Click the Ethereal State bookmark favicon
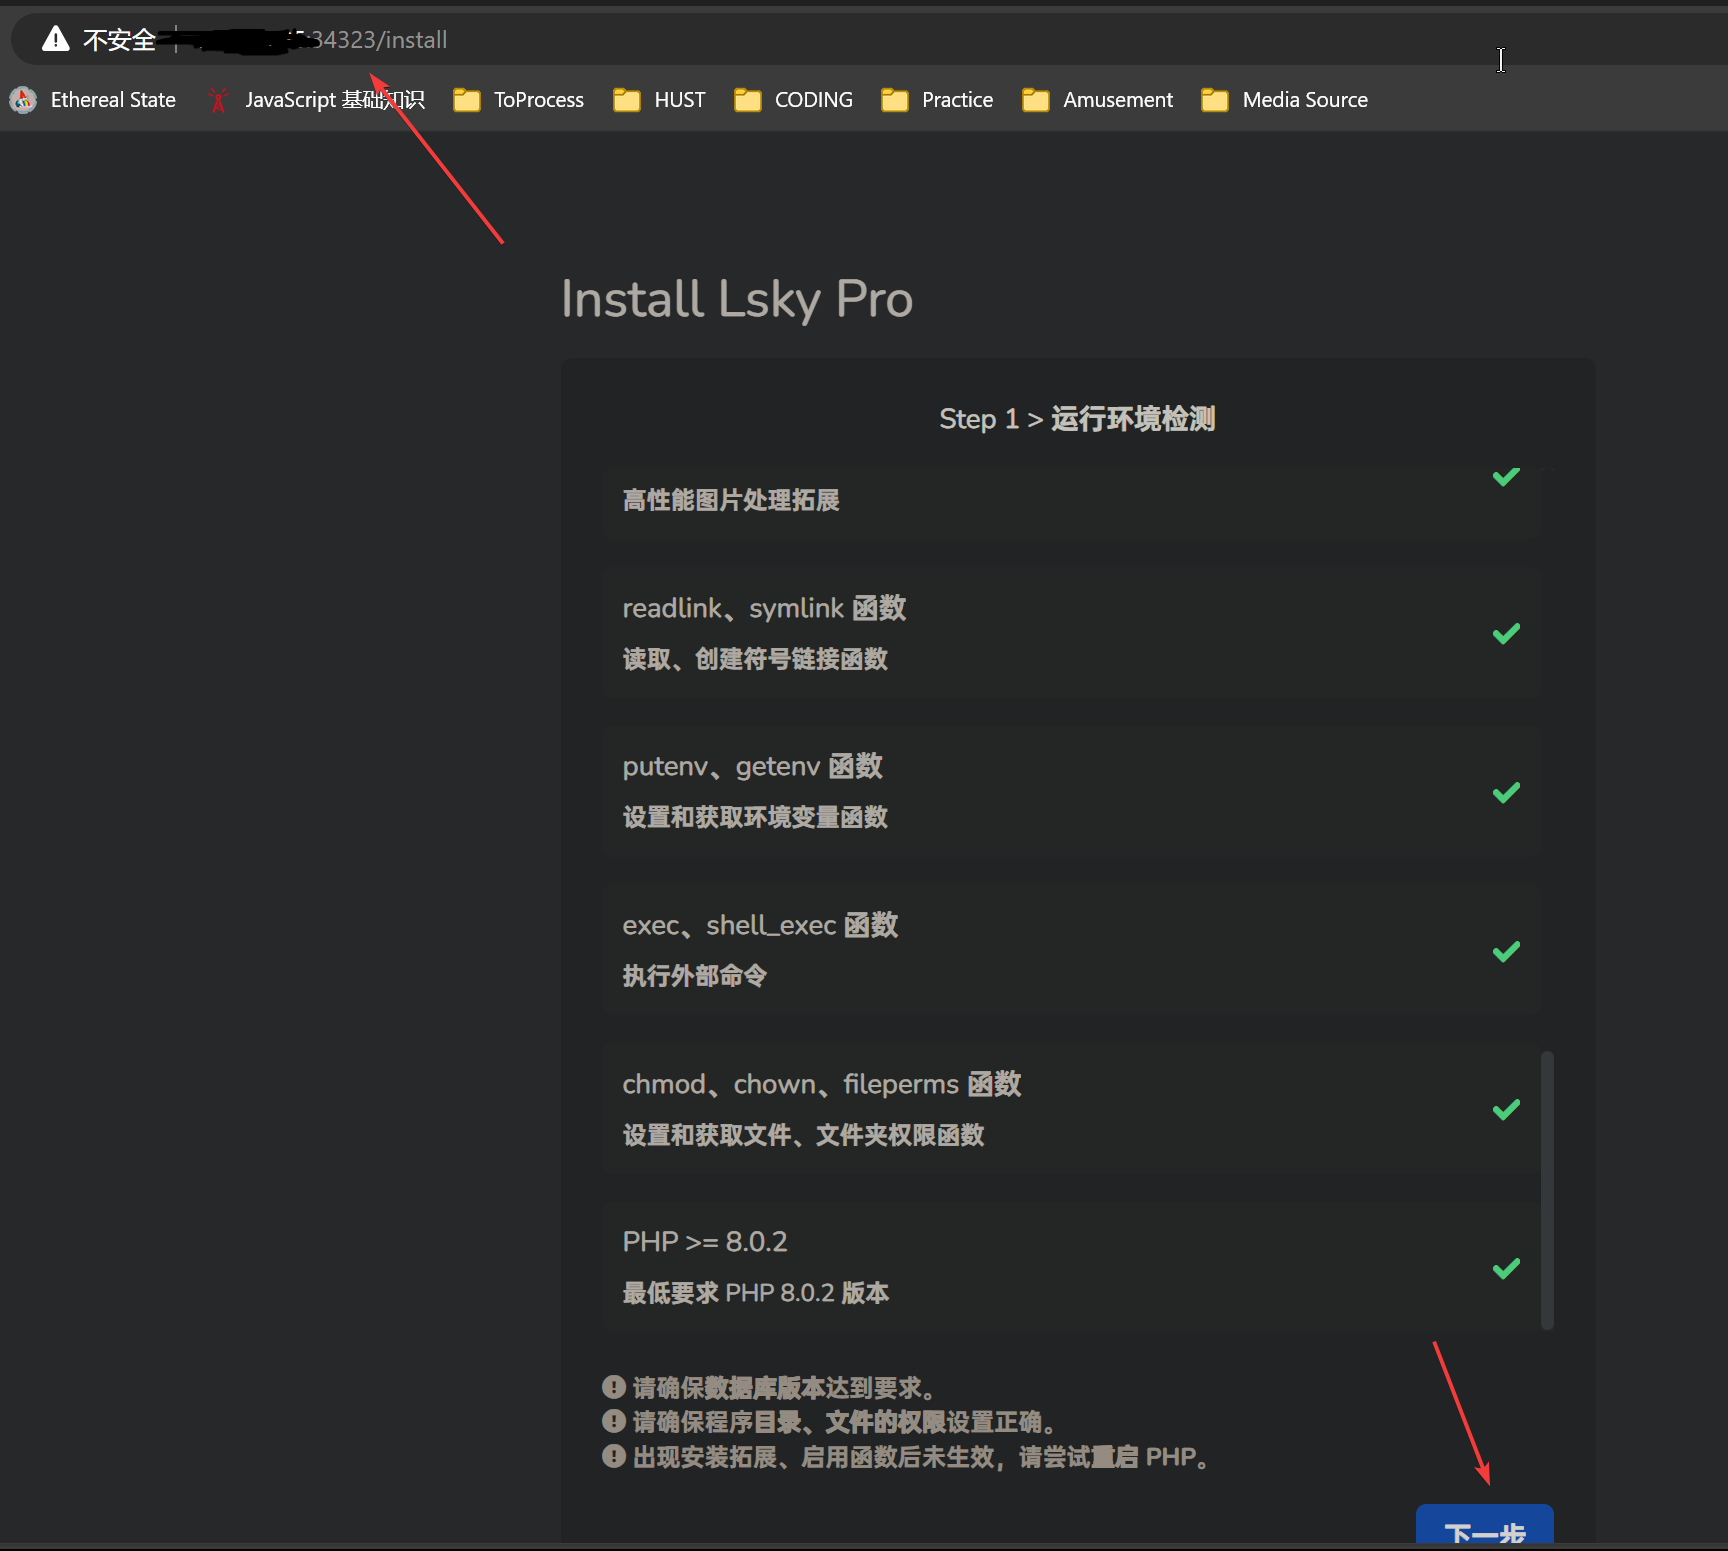 click(x=23, y=100)
